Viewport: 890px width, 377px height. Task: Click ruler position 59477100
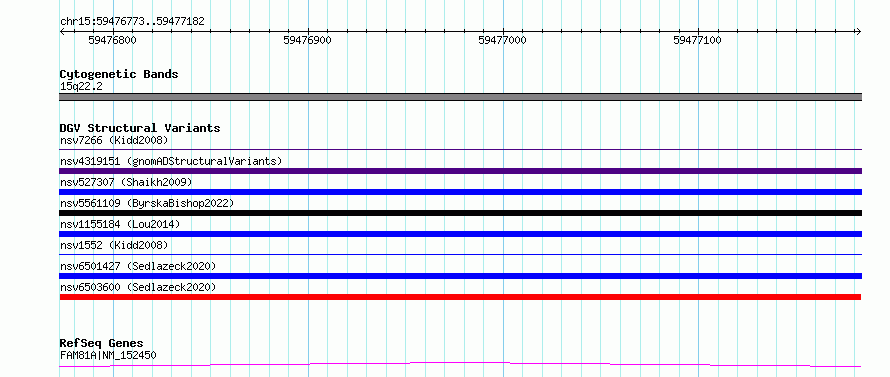pos(697,40)
